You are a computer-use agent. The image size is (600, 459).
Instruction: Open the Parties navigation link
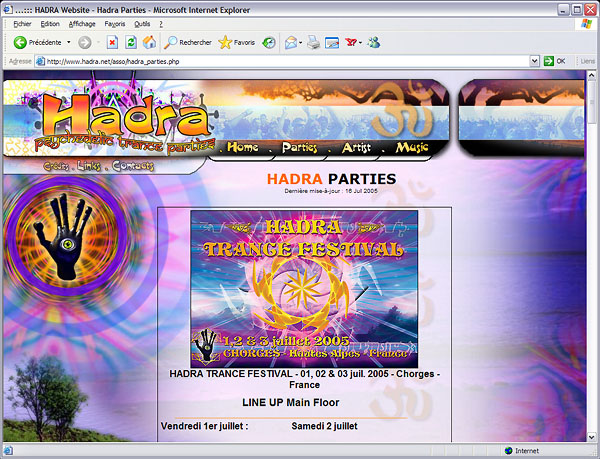click(x=299, y=147)
